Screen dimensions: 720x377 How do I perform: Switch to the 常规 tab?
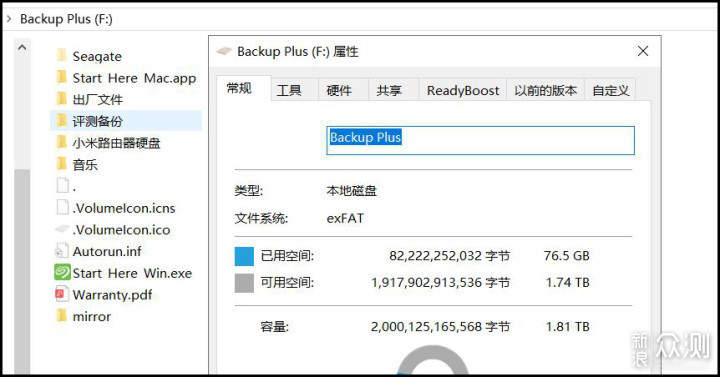pyautogui.click(x=243, y=88)
